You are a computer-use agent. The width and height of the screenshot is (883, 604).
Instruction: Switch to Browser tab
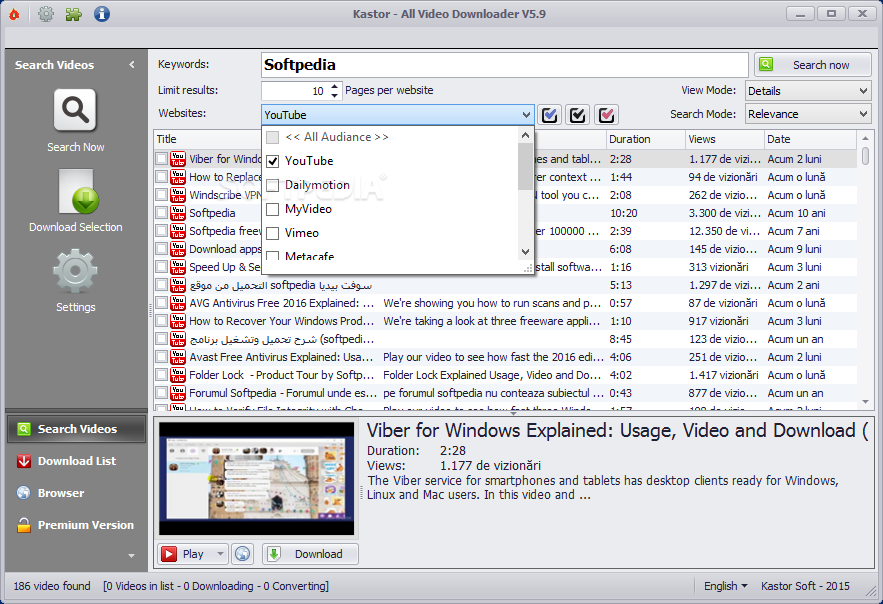click(x=77, y=493)
